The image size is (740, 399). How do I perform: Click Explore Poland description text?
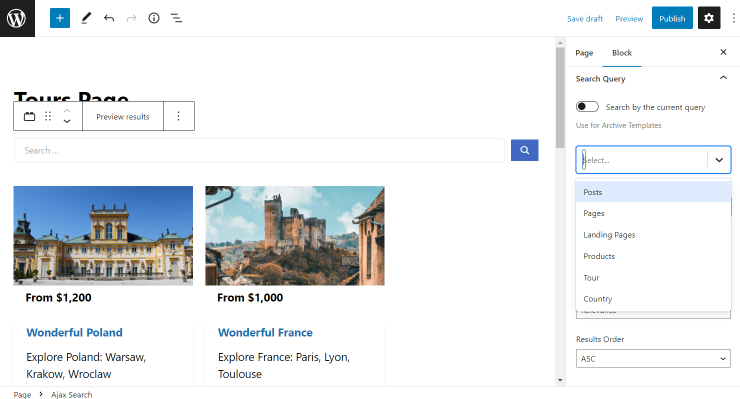point(86,365)
